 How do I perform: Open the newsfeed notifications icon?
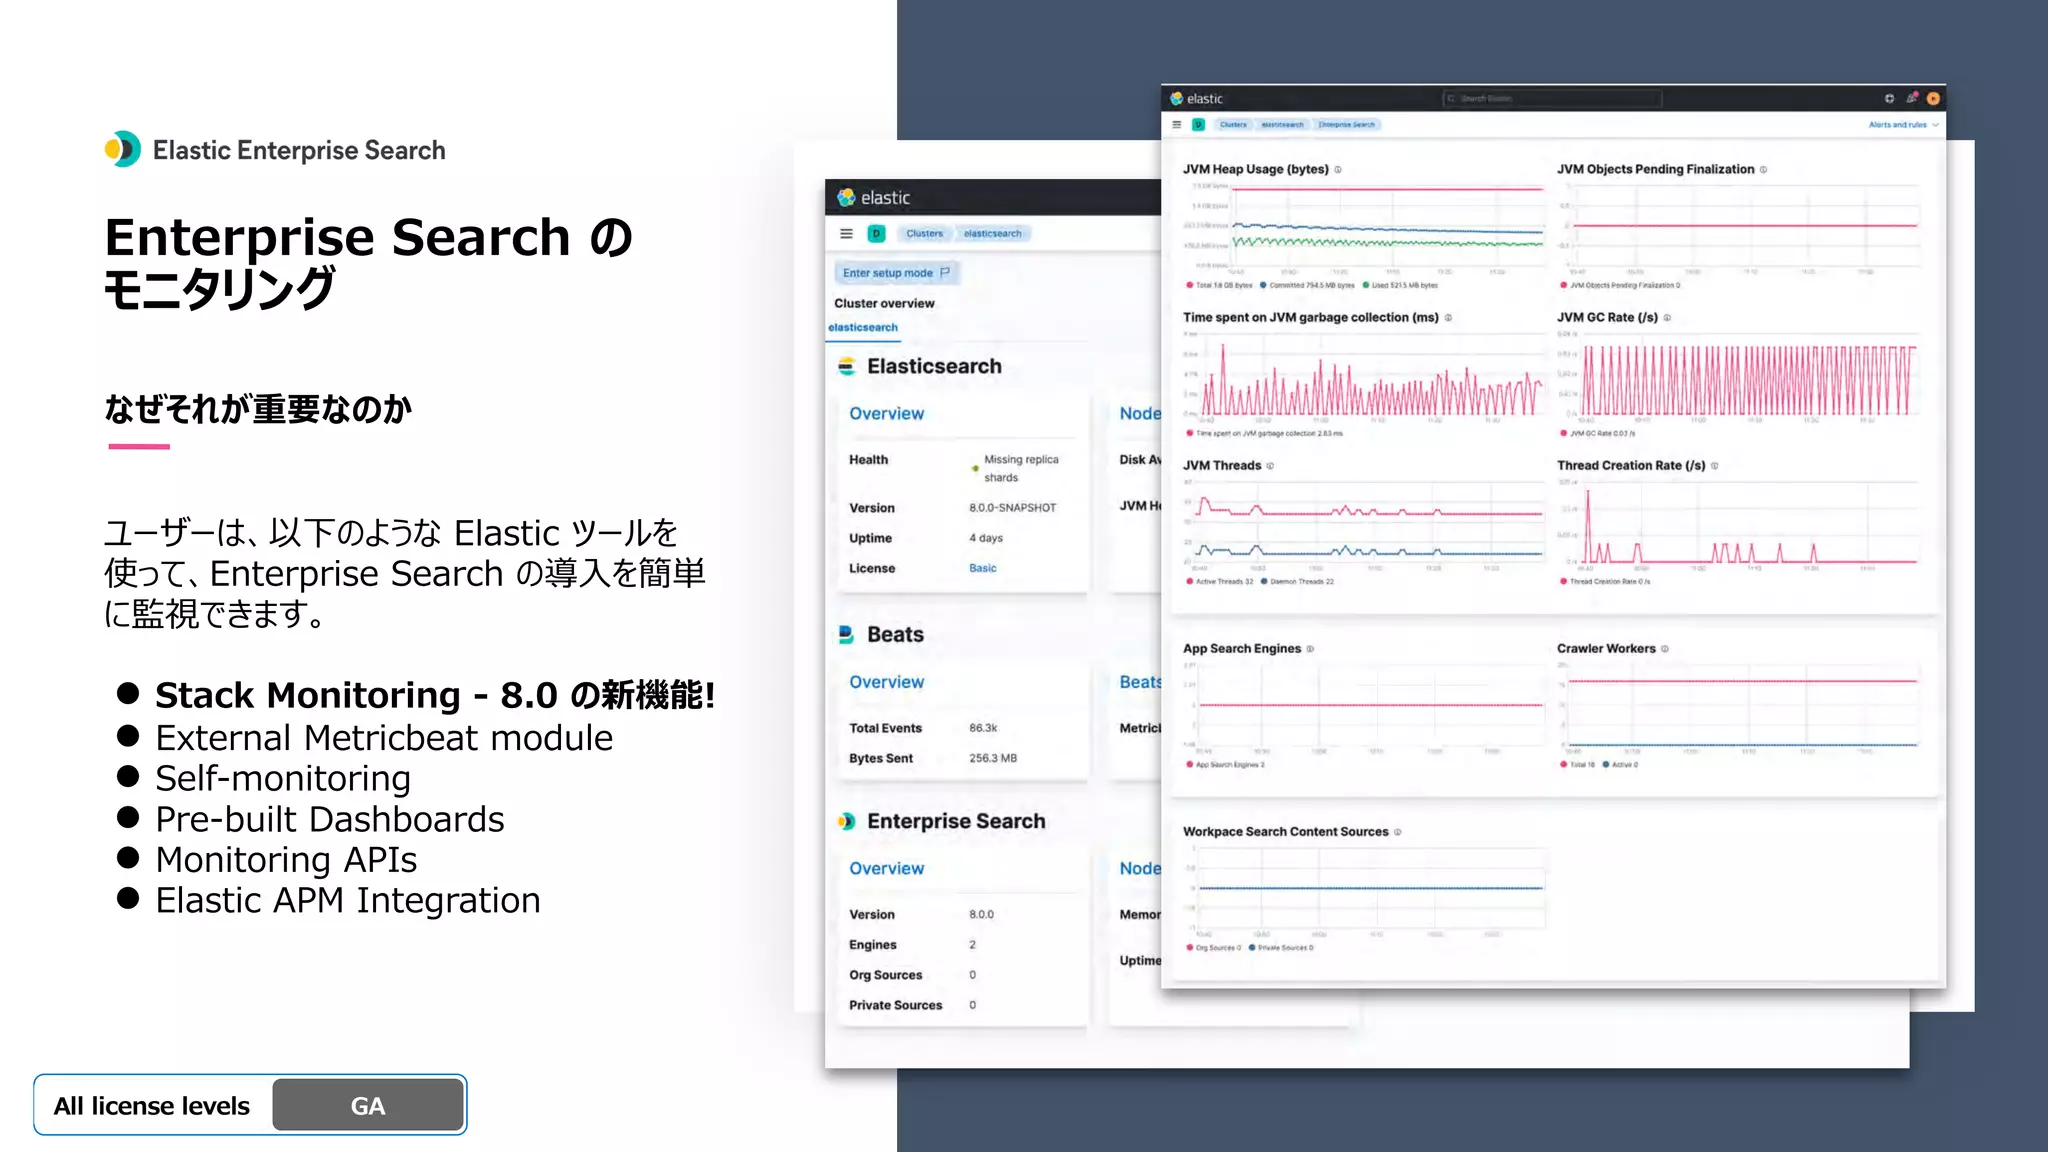pyautogui.click(x=1912, y=98)
